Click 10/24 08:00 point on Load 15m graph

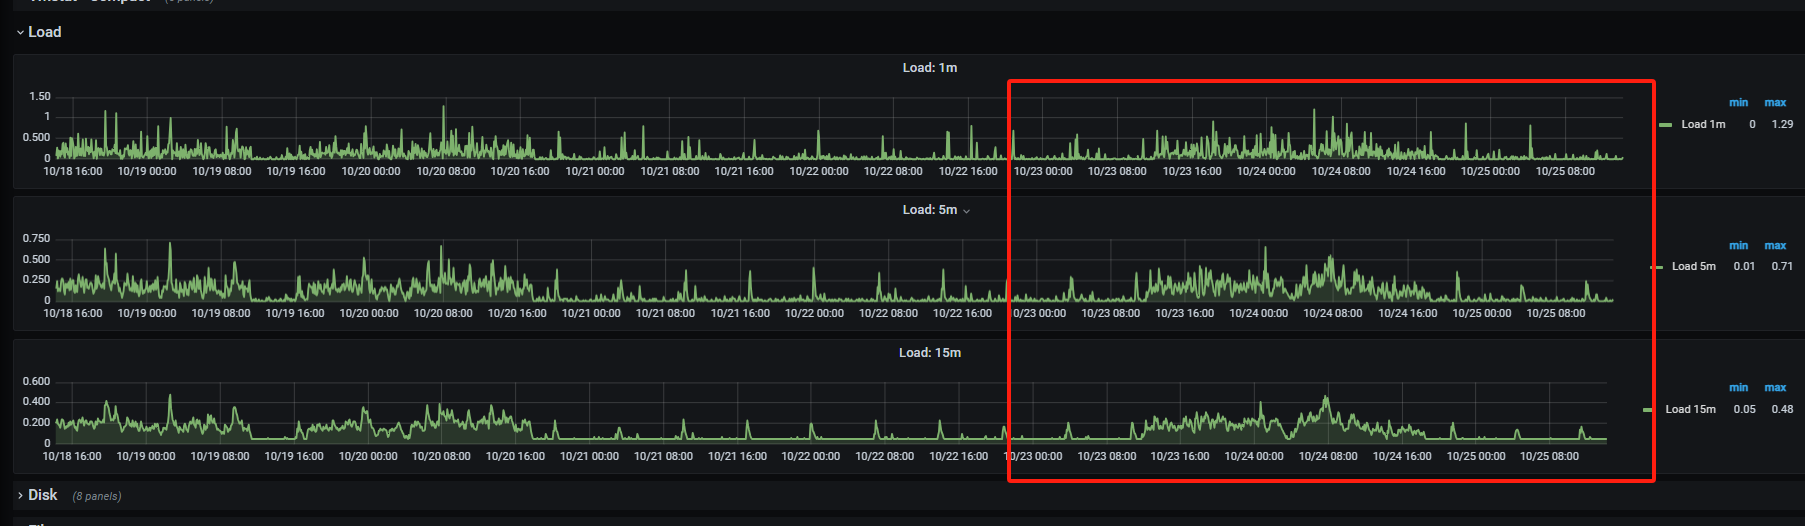[1327, 398]
